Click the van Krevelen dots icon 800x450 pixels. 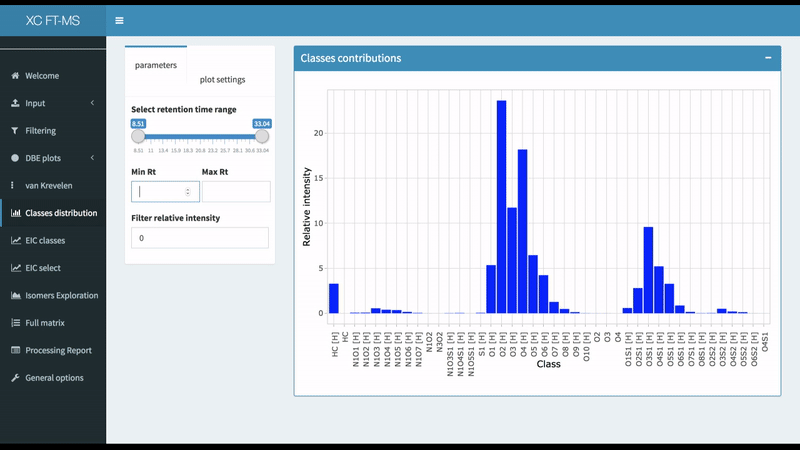click(x=15, y=186)
